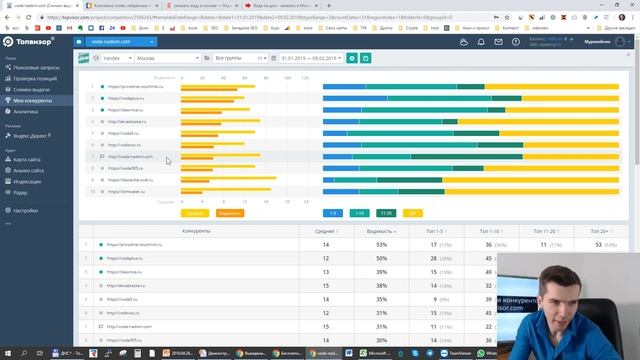Open Windows taskbar search
Image resolution: width=640 pixels, height=360 pixels.
(x=24, y=353)
